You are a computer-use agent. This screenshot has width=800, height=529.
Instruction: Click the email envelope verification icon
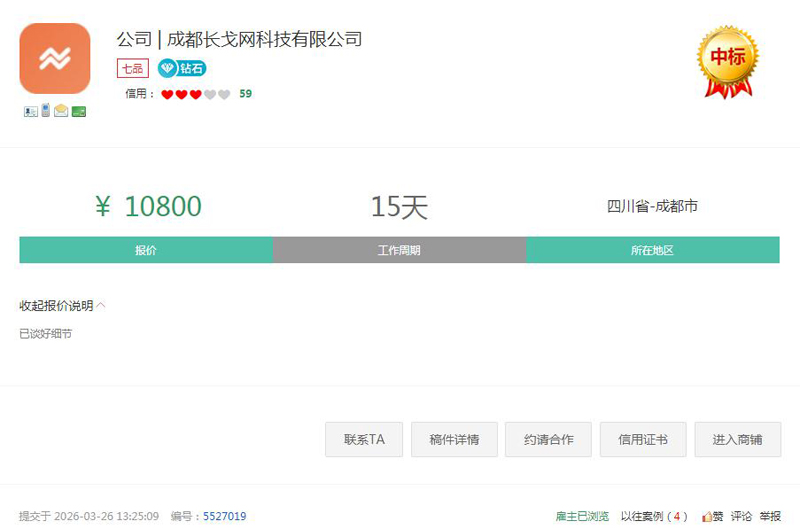[61, 111]
